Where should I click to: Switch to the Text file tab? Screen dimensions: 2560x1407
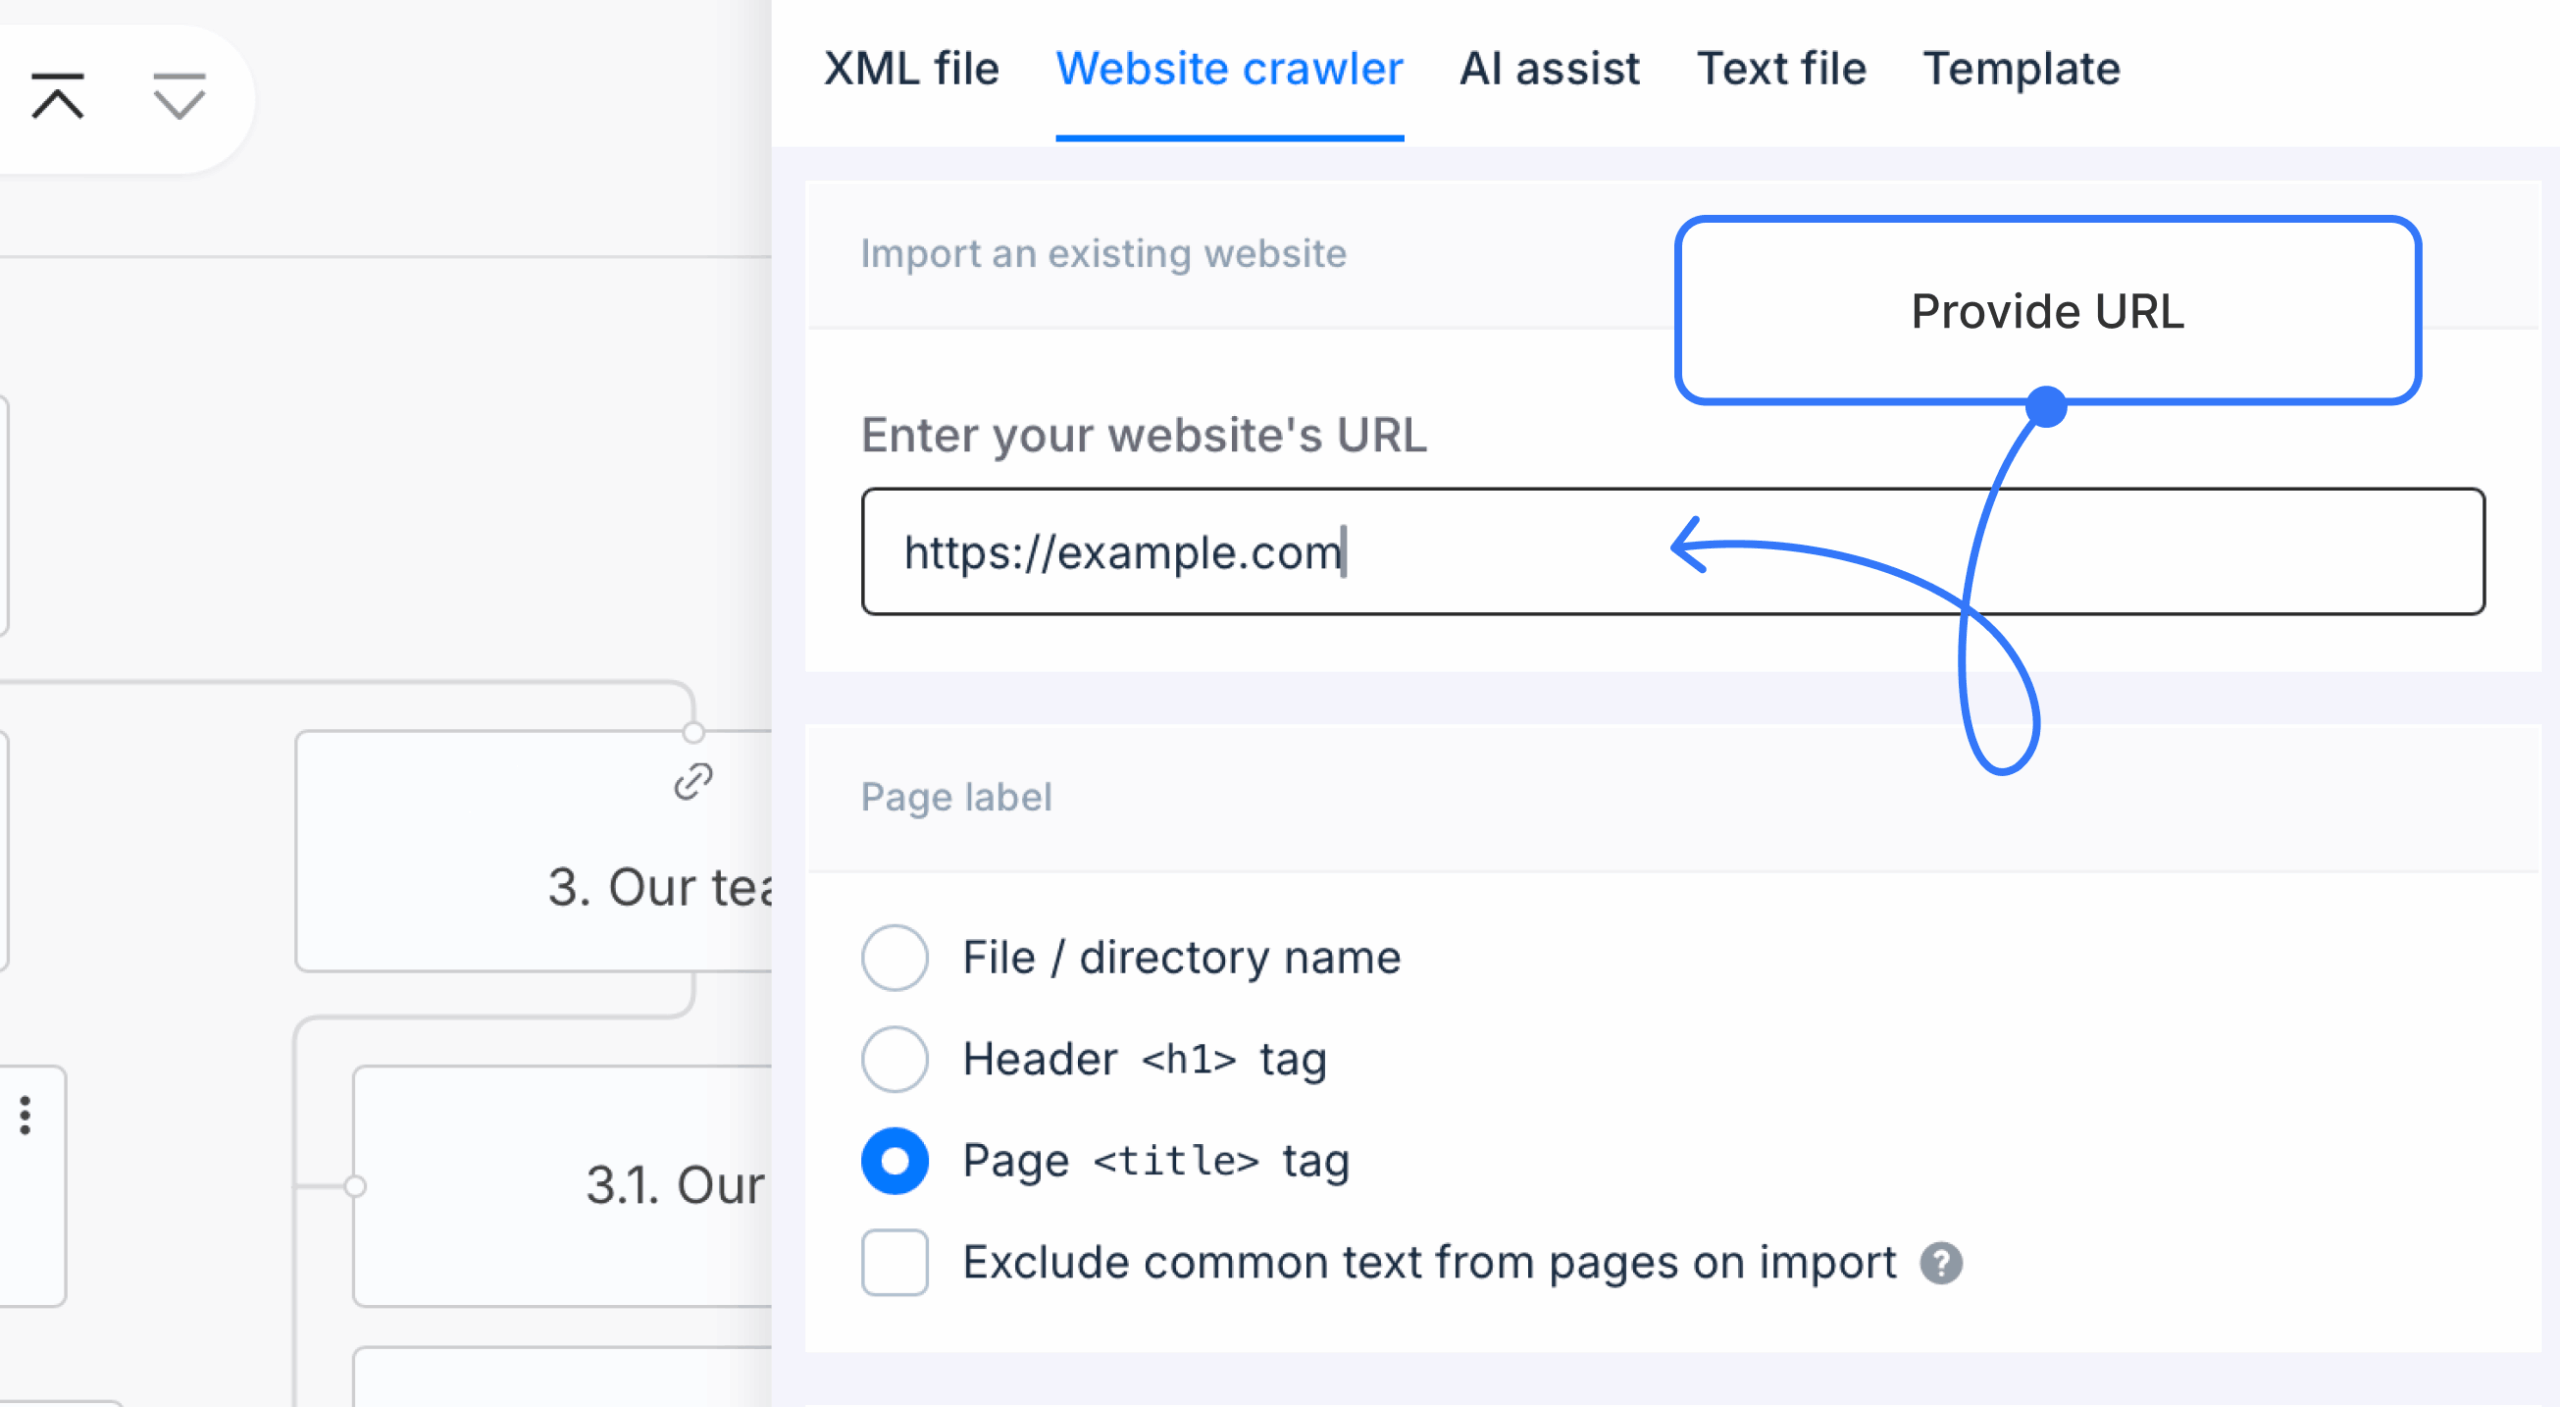pos(1781,69)
